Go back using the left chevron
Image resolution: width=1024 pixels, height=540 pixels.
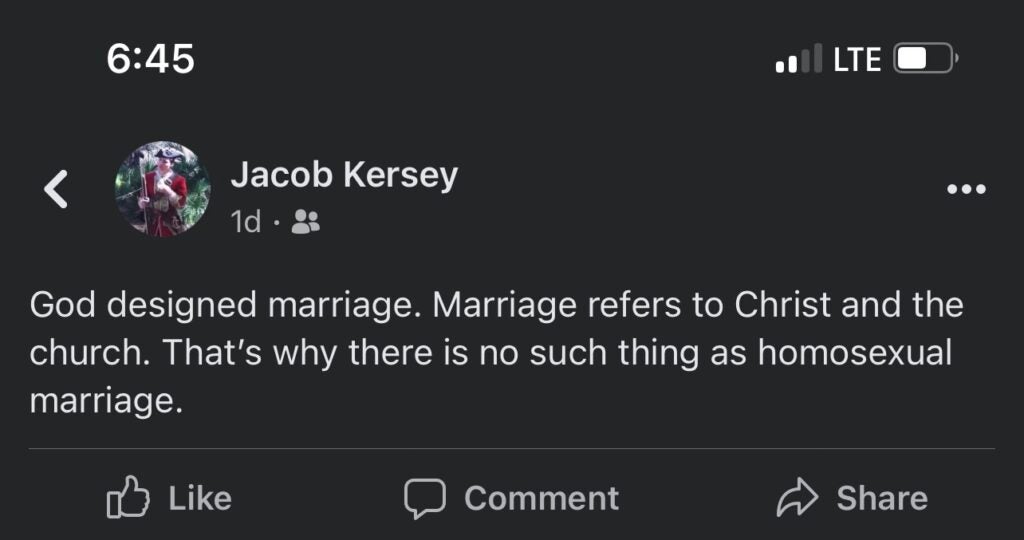pos(57,189)
